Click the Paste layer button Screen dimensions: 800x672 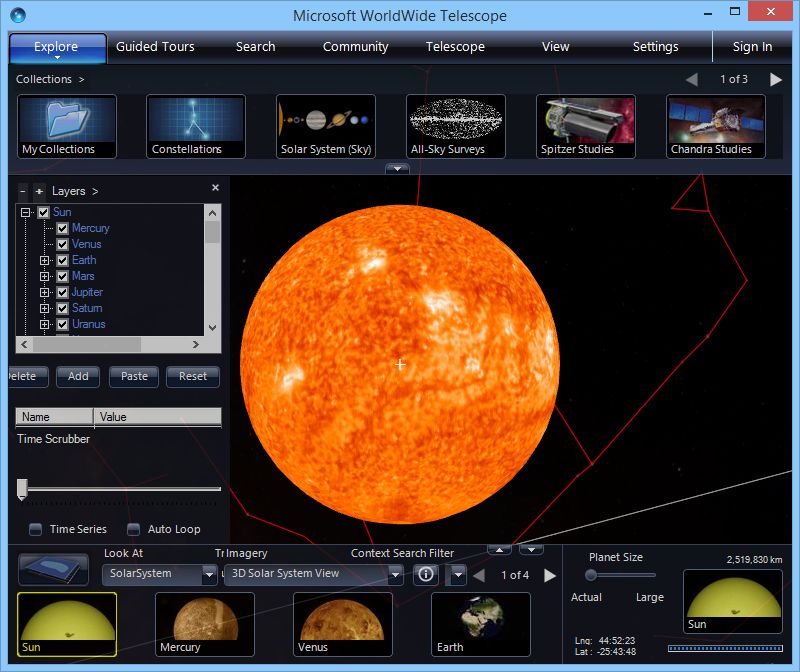[134, 377]
